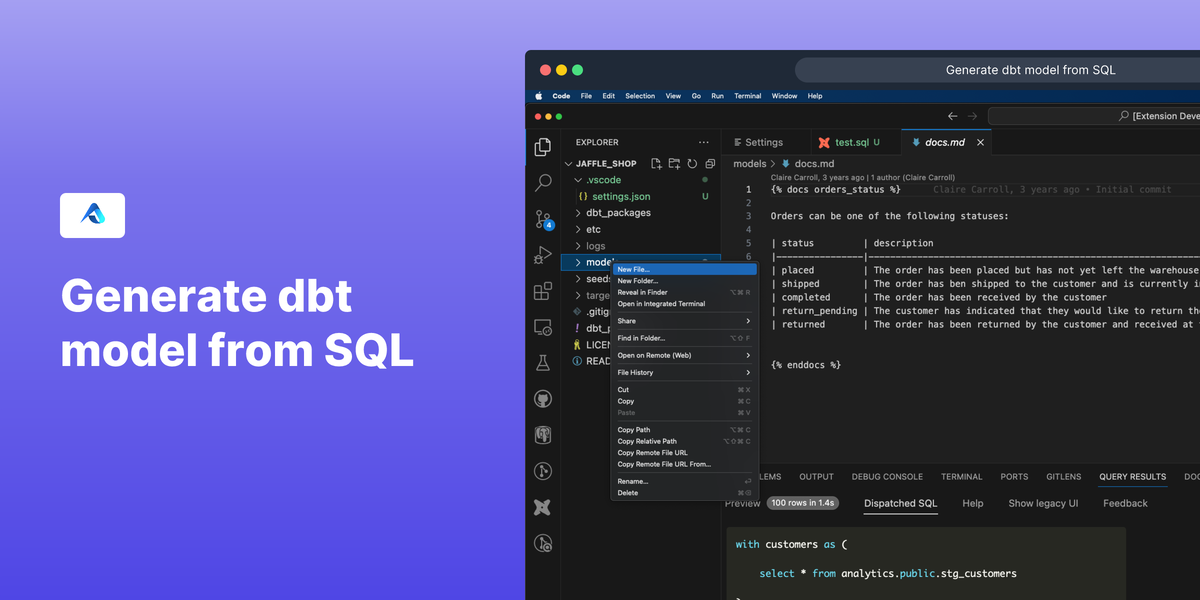Screen dimensions: 1200x600
Task: Open the Extensions view icon
Action: 543,291
